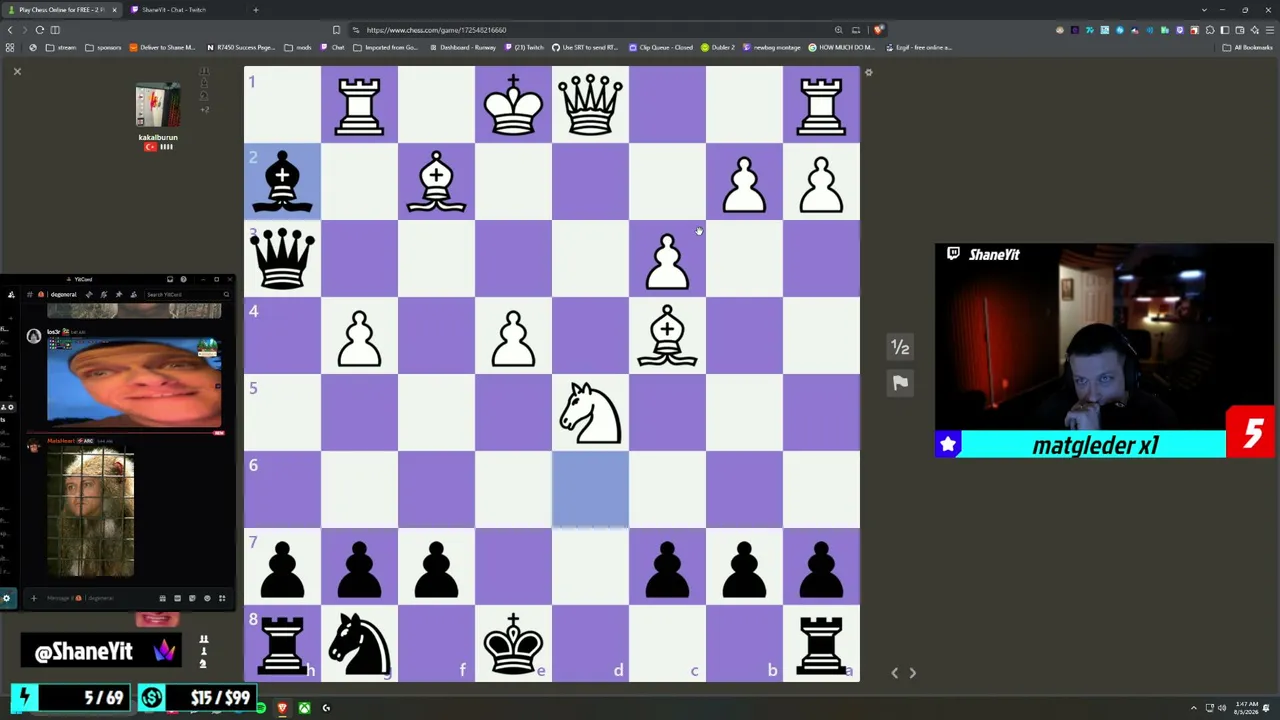Open 'R7450 Success Page' bookmark
The width and height of the screenshot is (1280, 720).
click(x=241, y=47)
